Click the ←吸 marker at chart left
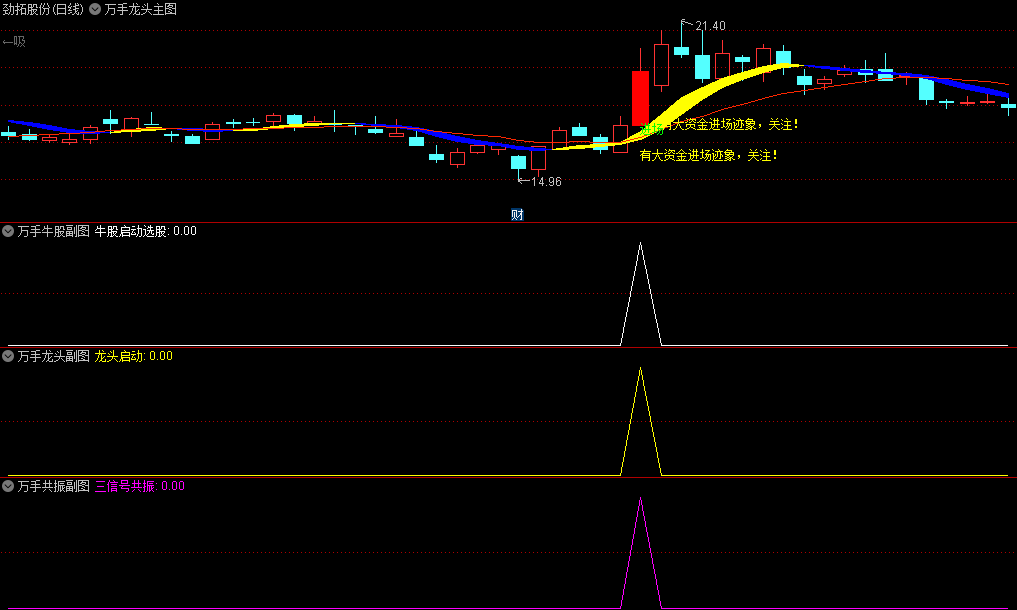This screenshot has height=610, width=1017. 14,42
